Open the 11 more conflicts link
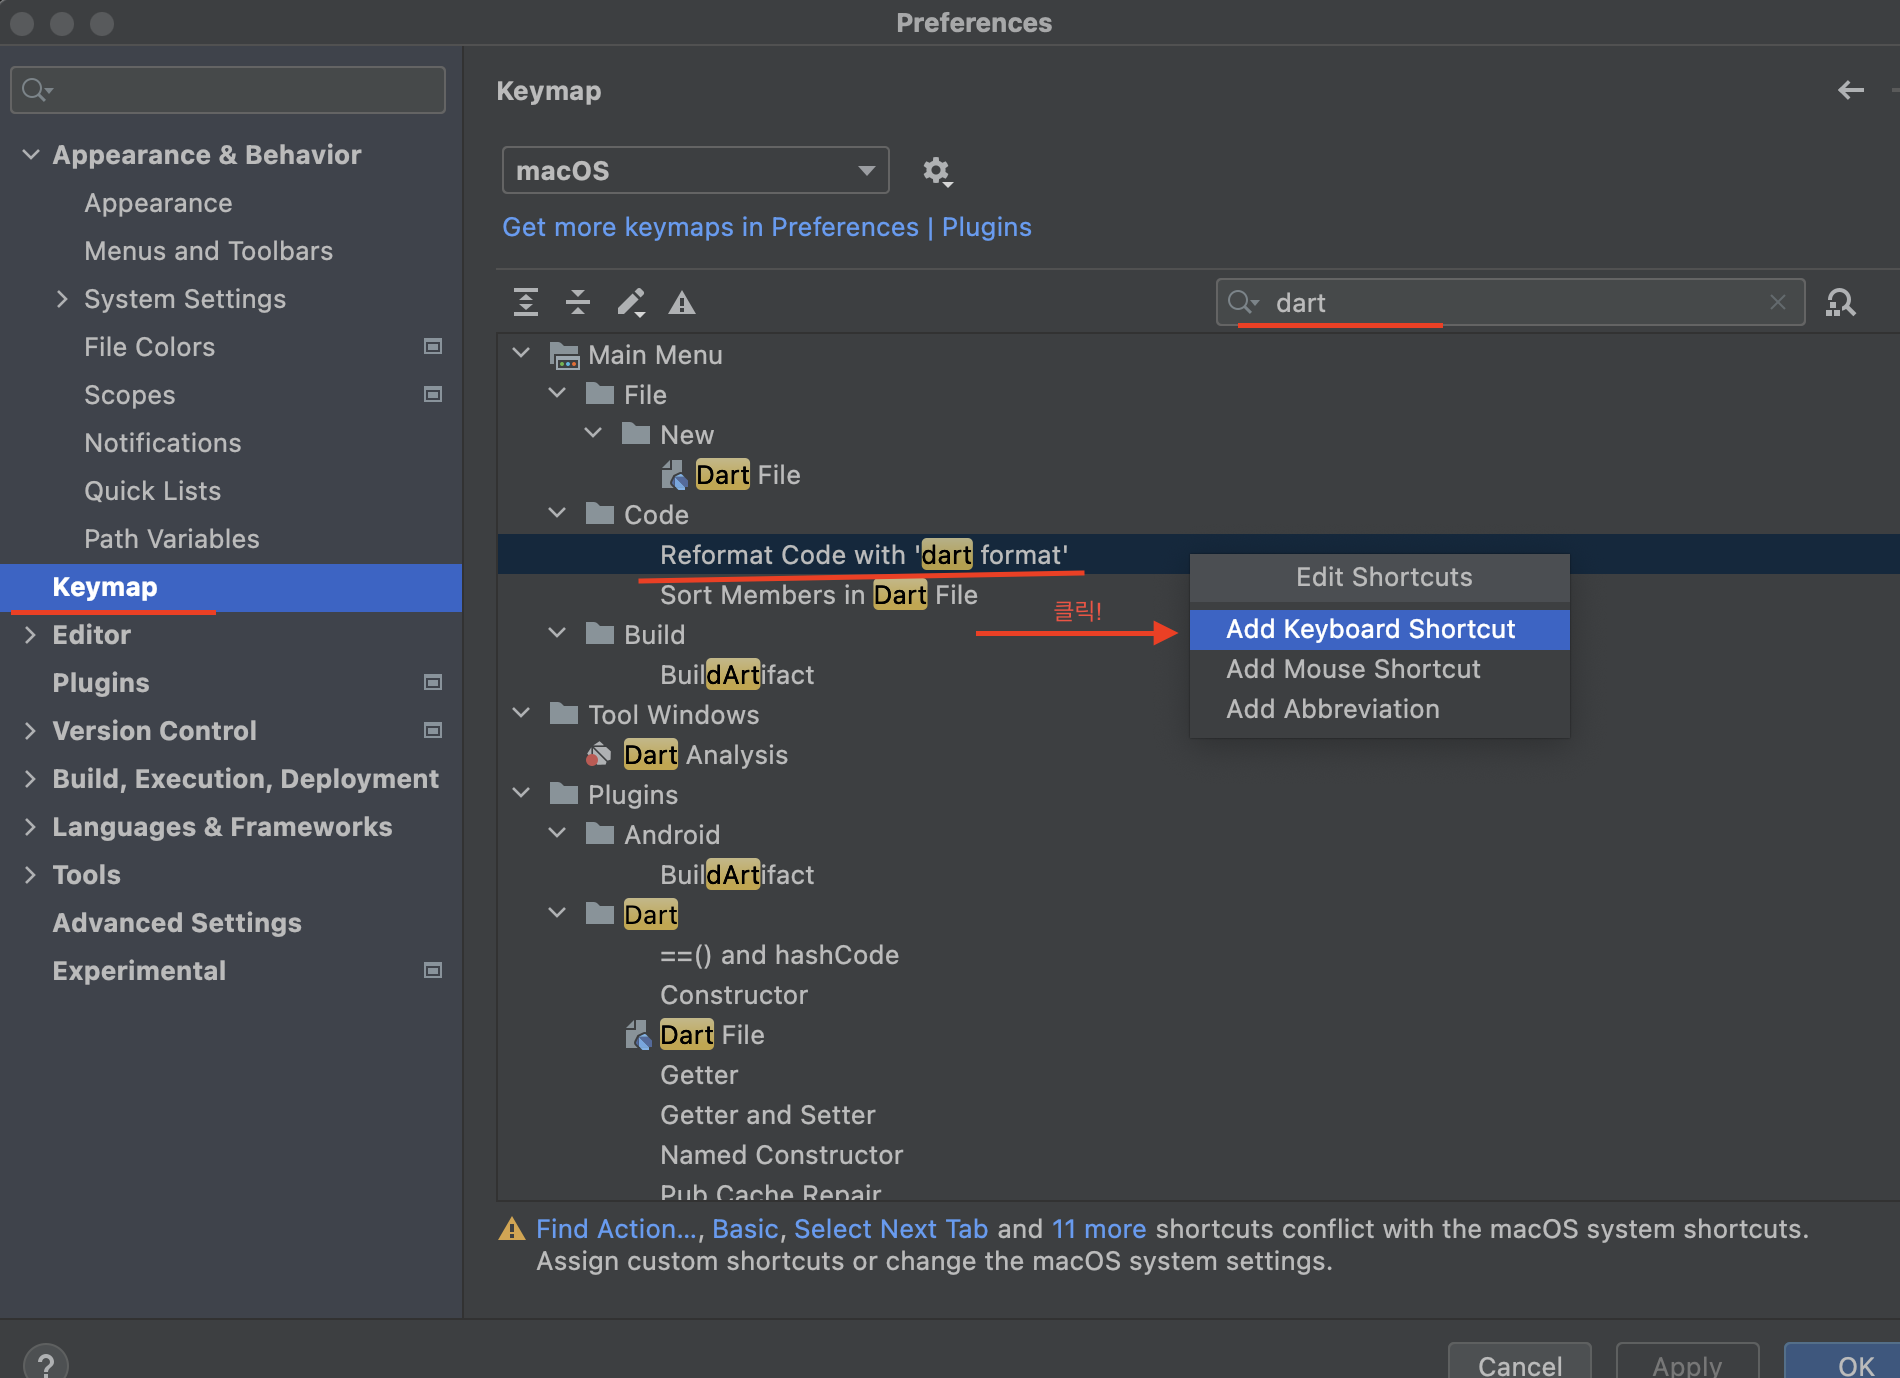The width and height of the screenshot is (1900, 1378). click(1099, 1229)
